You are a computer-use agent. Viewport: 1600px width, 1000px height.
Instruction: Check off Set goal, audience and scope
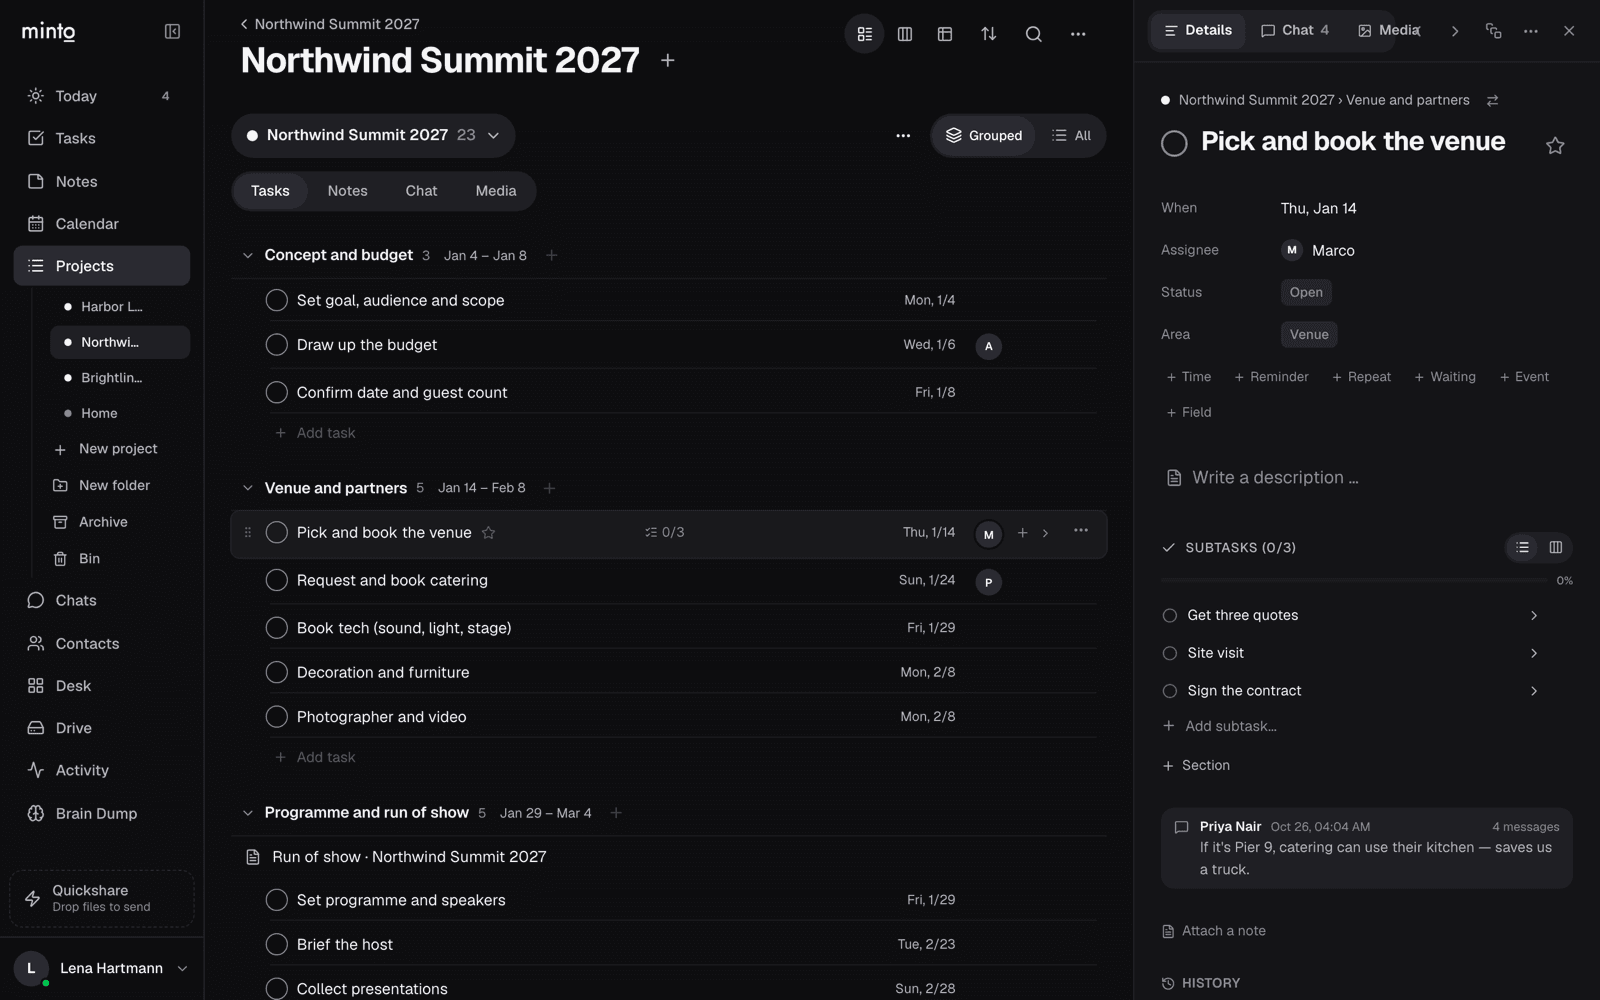[x=277, y=300]
